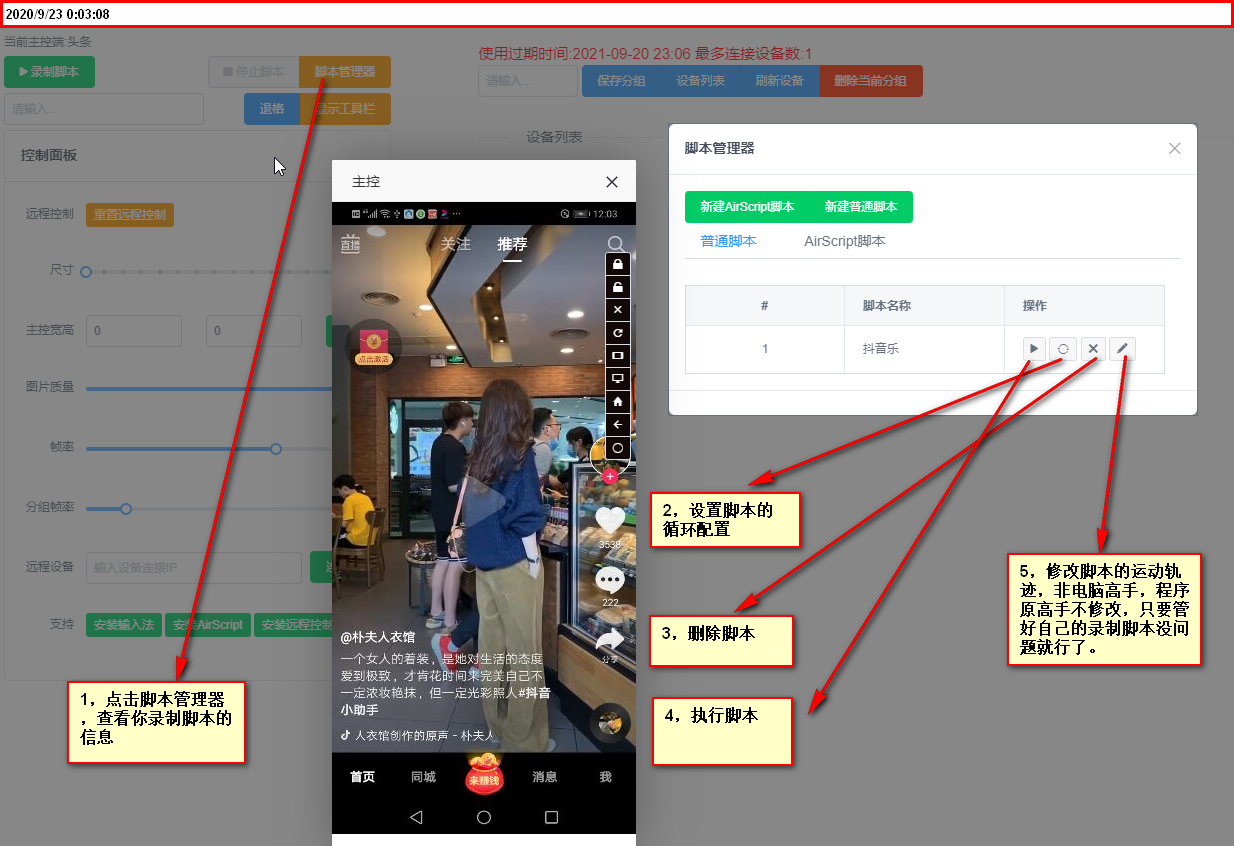Image resolution: width=1234 pixels, height=846 pixels.
Task: Run the 抖音乐 script with the play icon
Action: 1034,349
